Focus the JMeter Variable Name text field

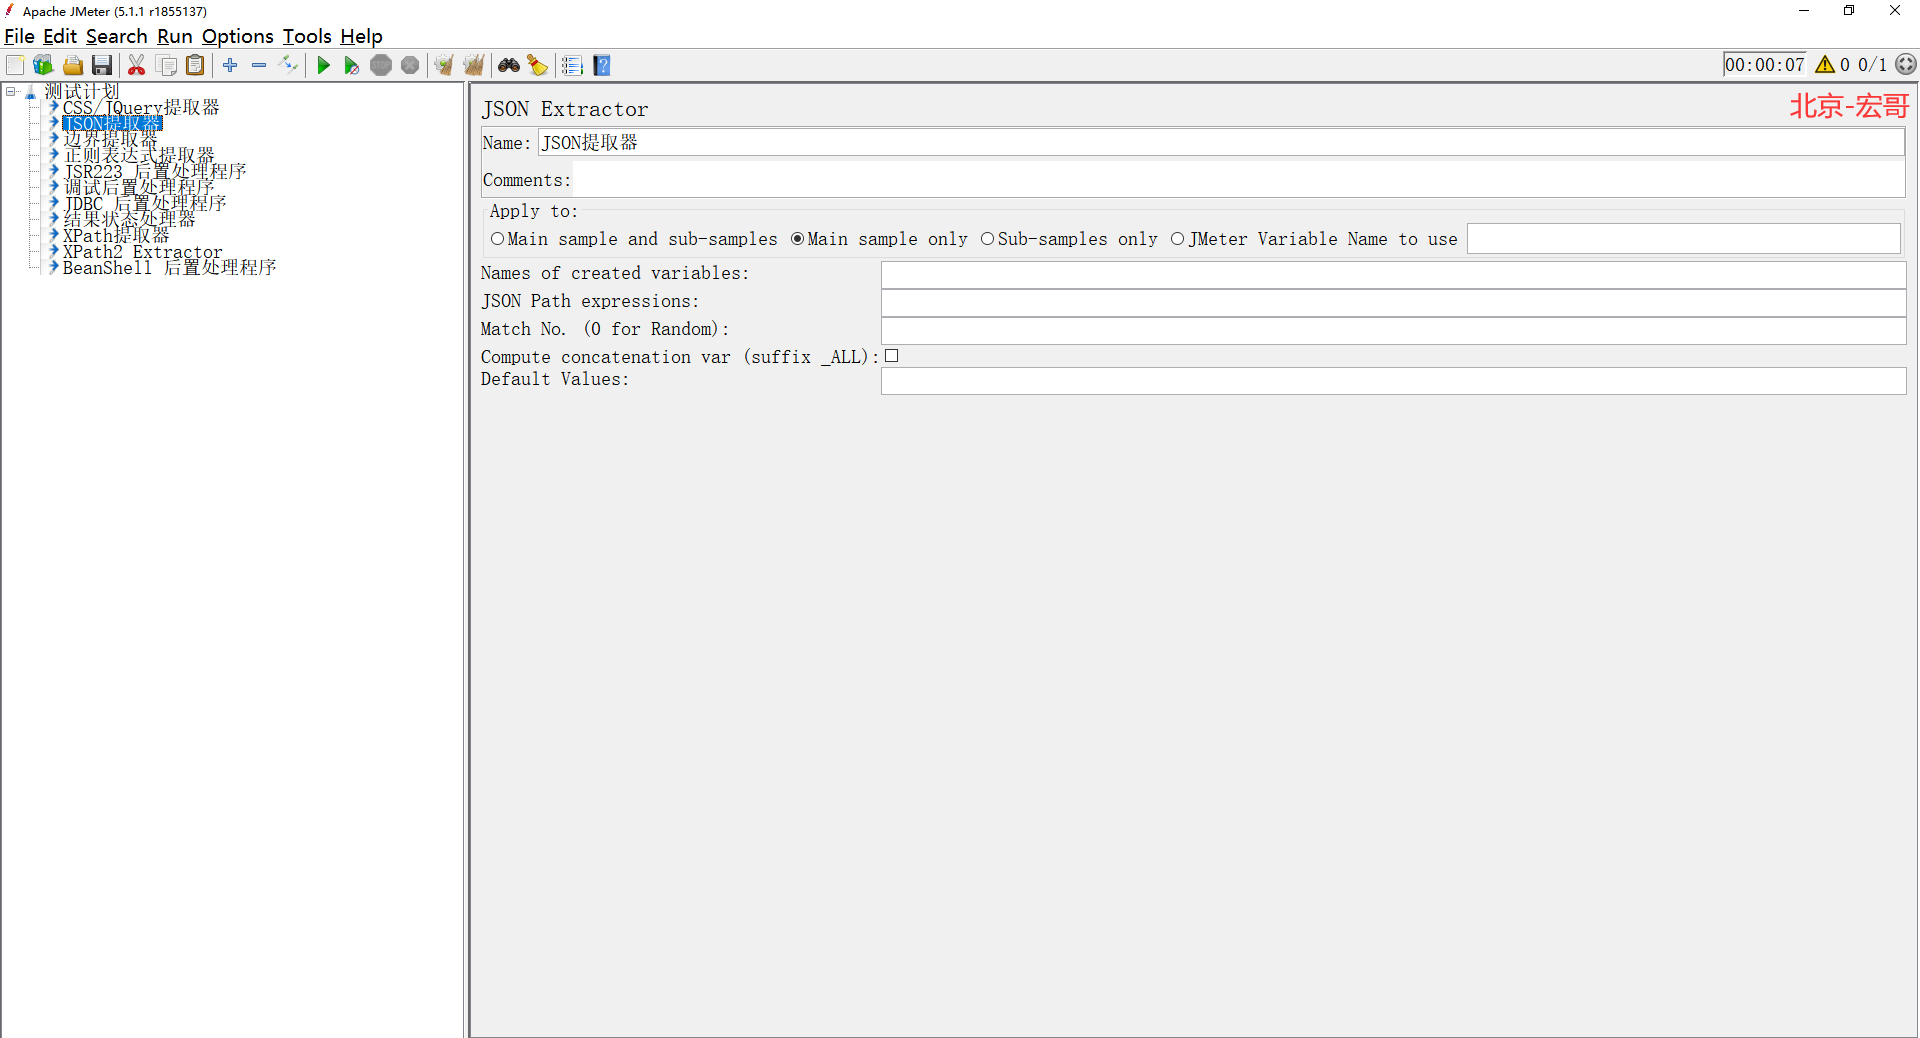1683,239
